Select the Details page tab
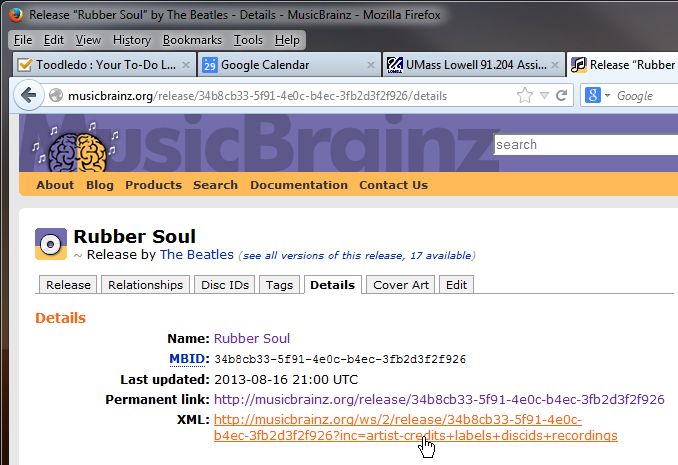The image size is (678, 465). [333, 285]
